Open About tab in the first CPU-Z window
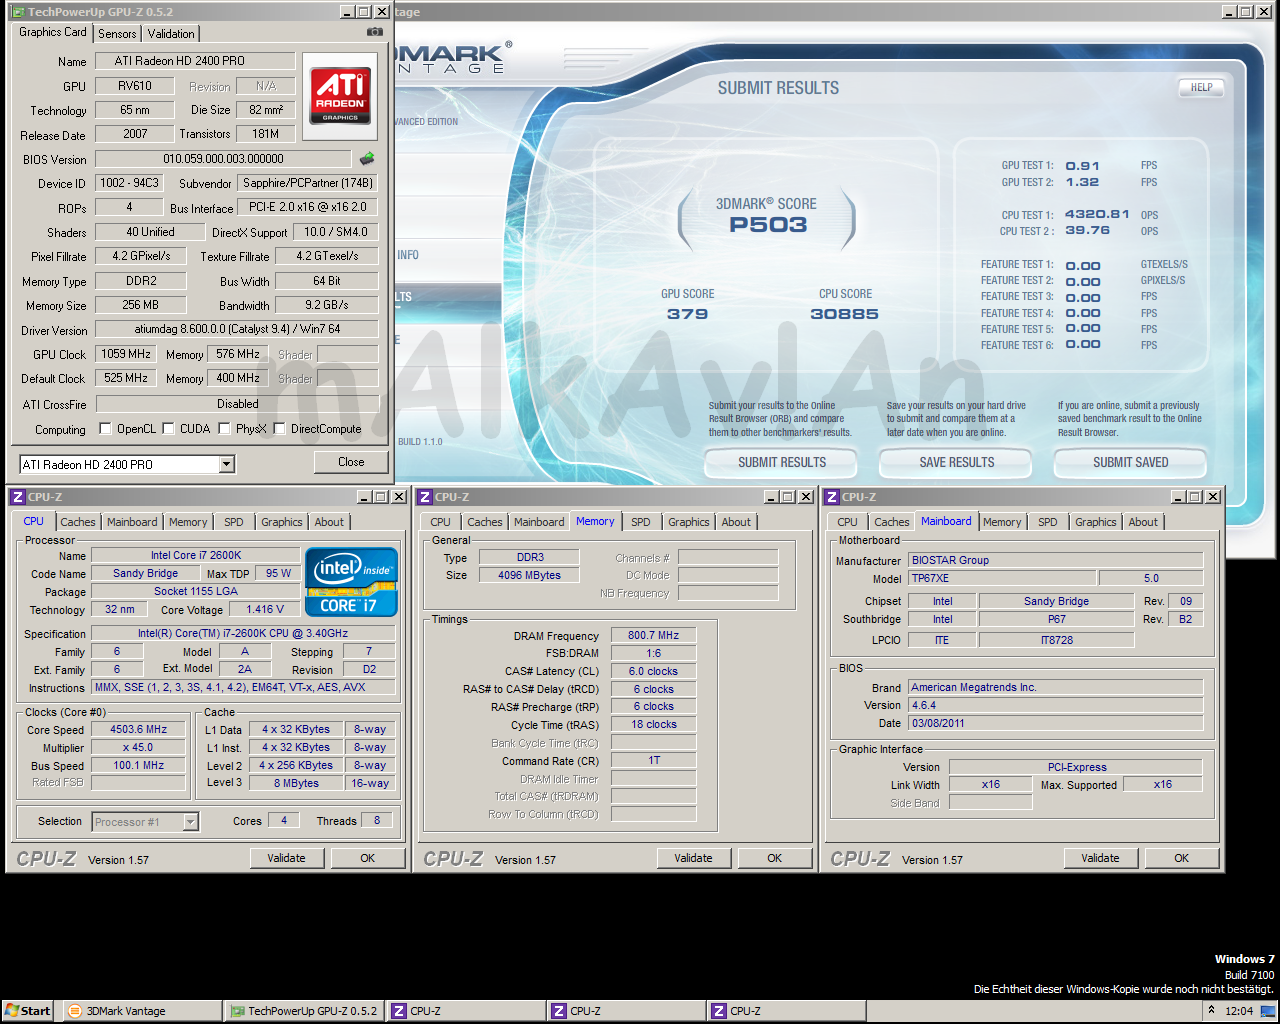The width and height of the screenshot is (1280, 1024). coord(329,522)
